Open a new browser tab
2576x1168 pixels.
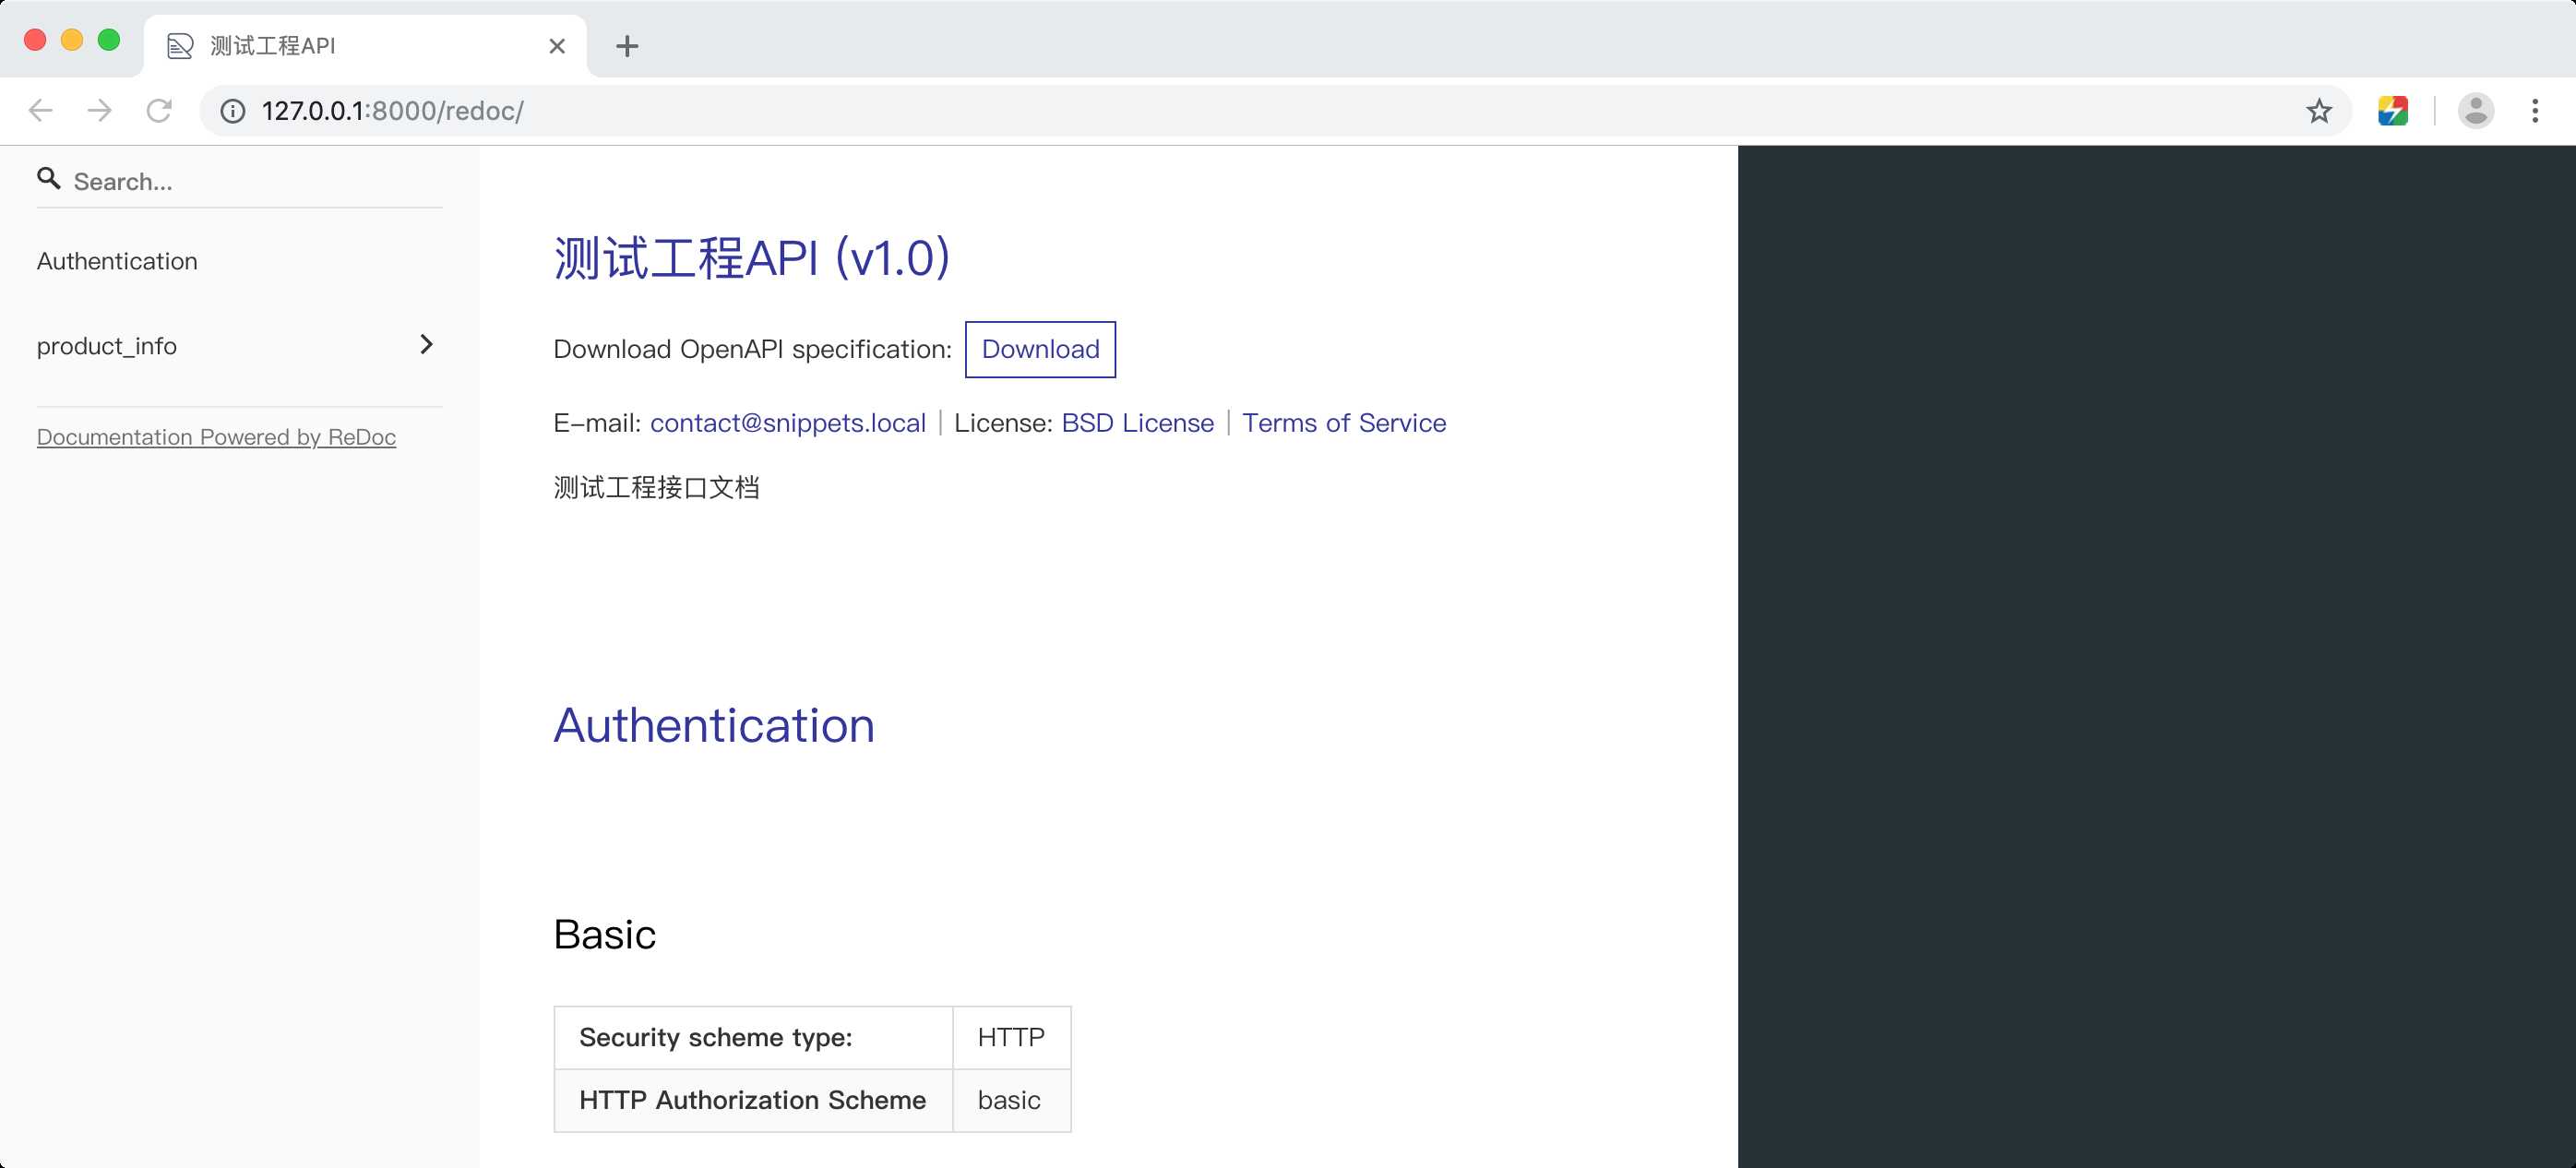627,46
